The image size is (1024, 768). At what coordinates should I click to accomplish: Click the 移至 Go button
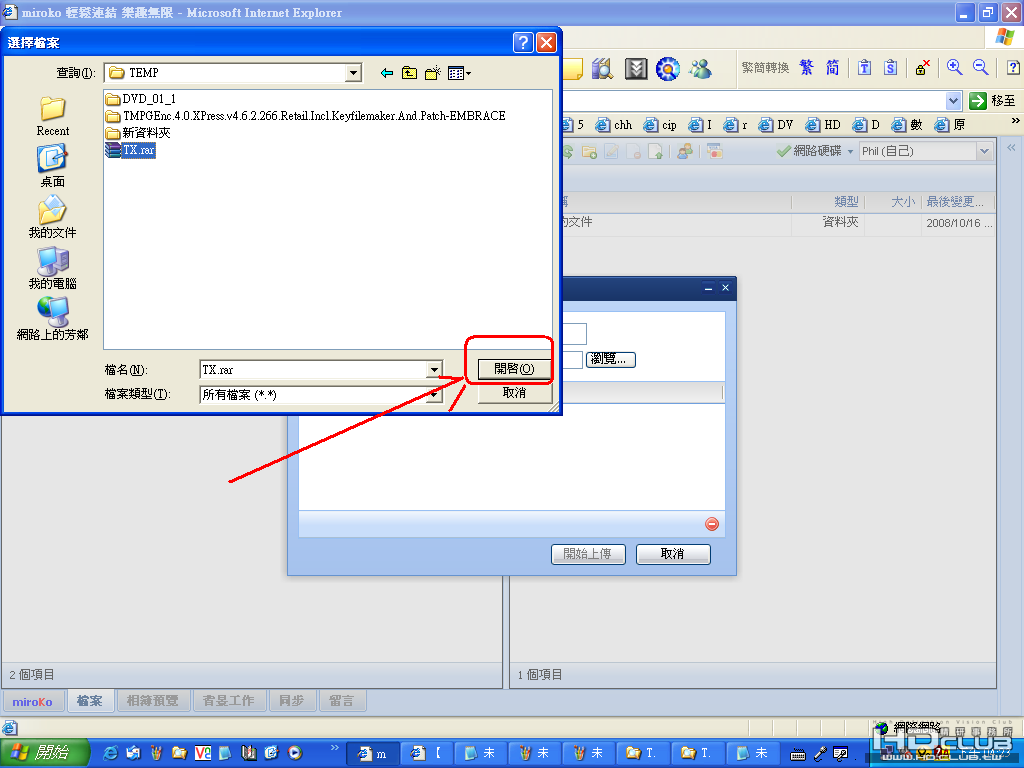click(x=993, y=101)
